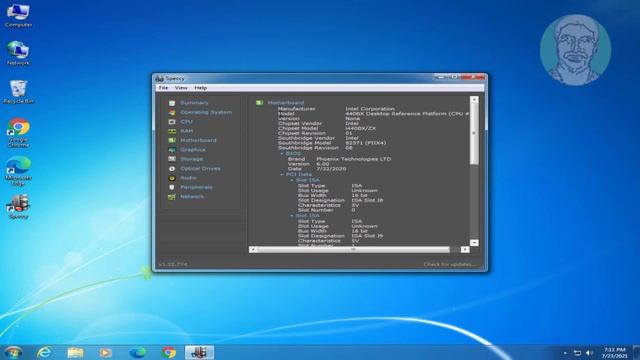Open the Summary section in Speccy sidebar
This screenshot has height=360, width=640.
pos(194,103)
